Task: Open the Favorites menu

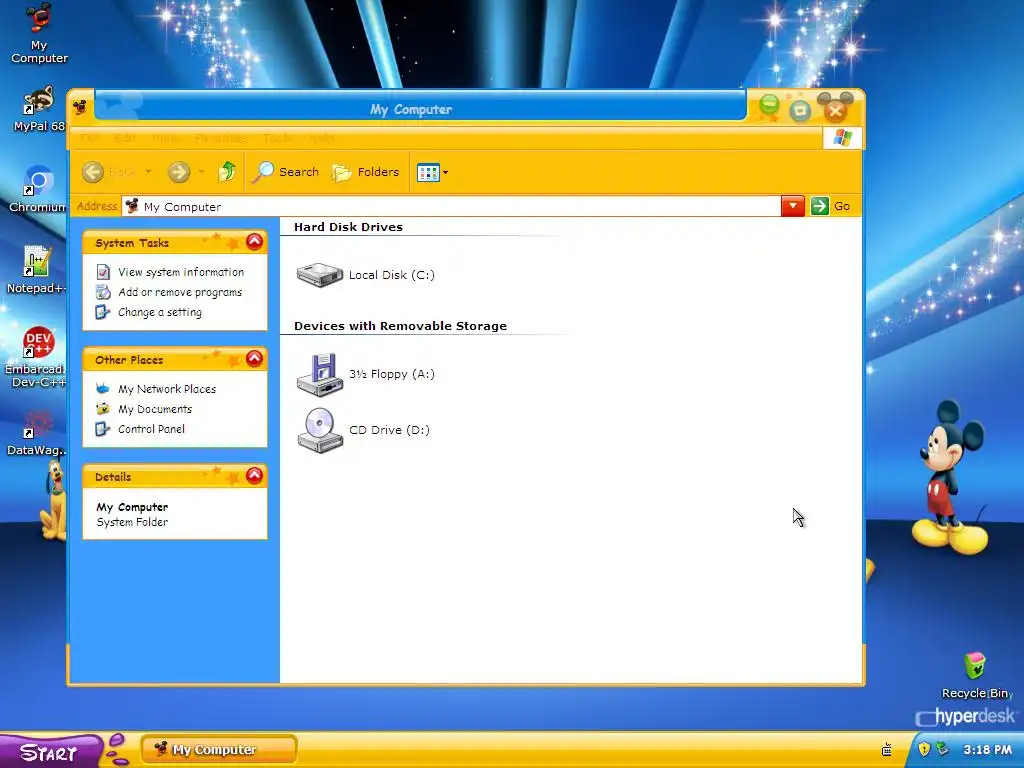Action: [221, 138]
